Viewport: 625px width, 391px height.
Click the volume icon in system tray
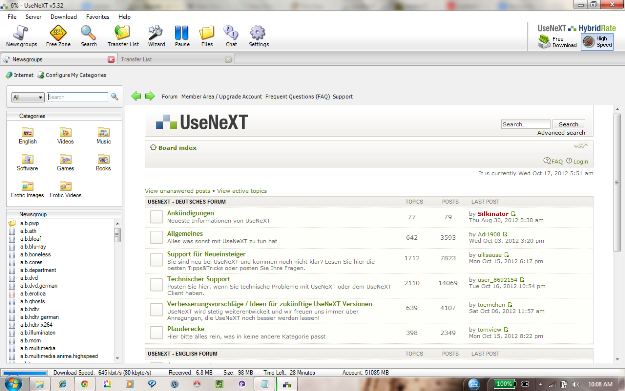[x=575, y=384]
